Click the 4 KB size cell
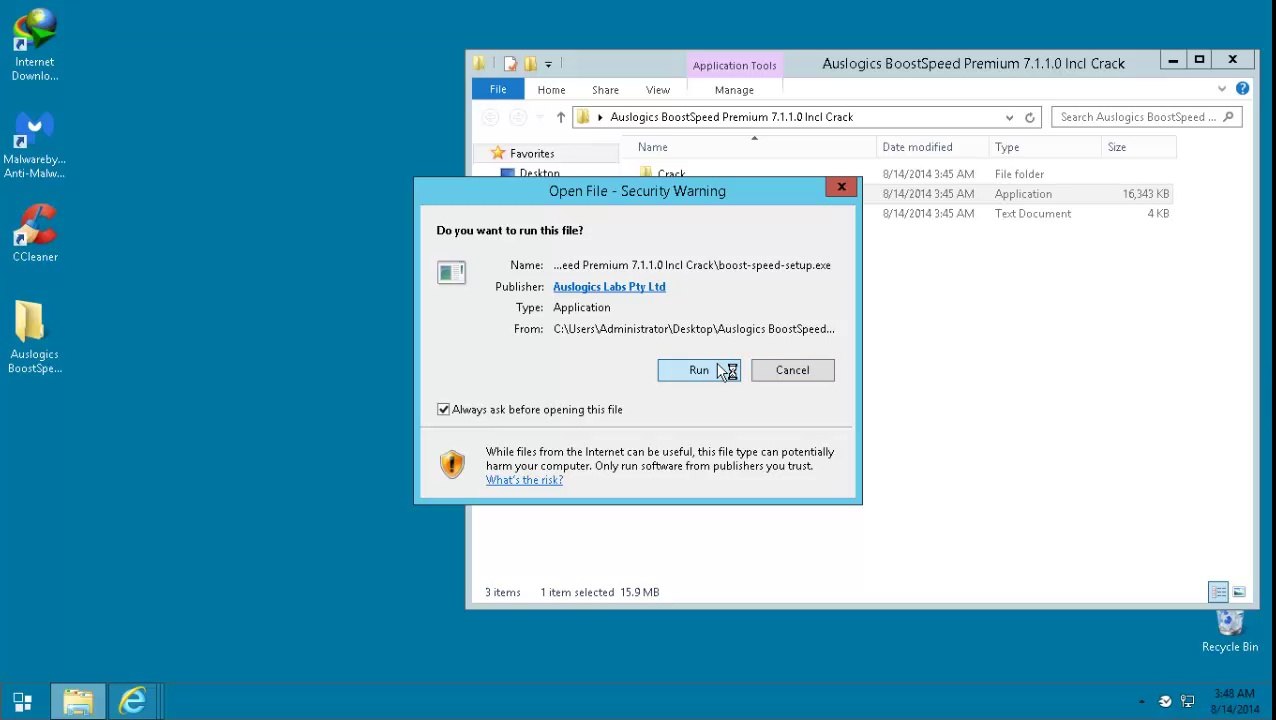 (x=1158, y=214)
